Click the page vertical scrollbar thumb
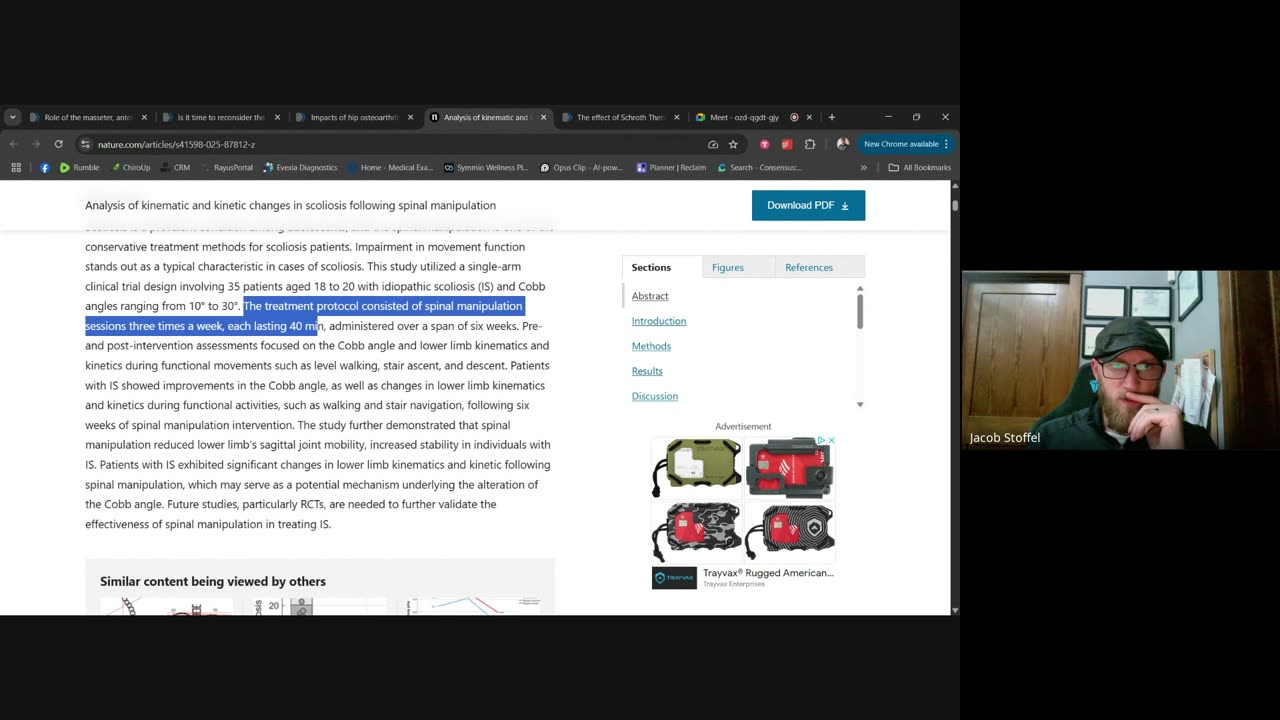Viewport: 1280px width, 720px height. (x=955, y=206)
